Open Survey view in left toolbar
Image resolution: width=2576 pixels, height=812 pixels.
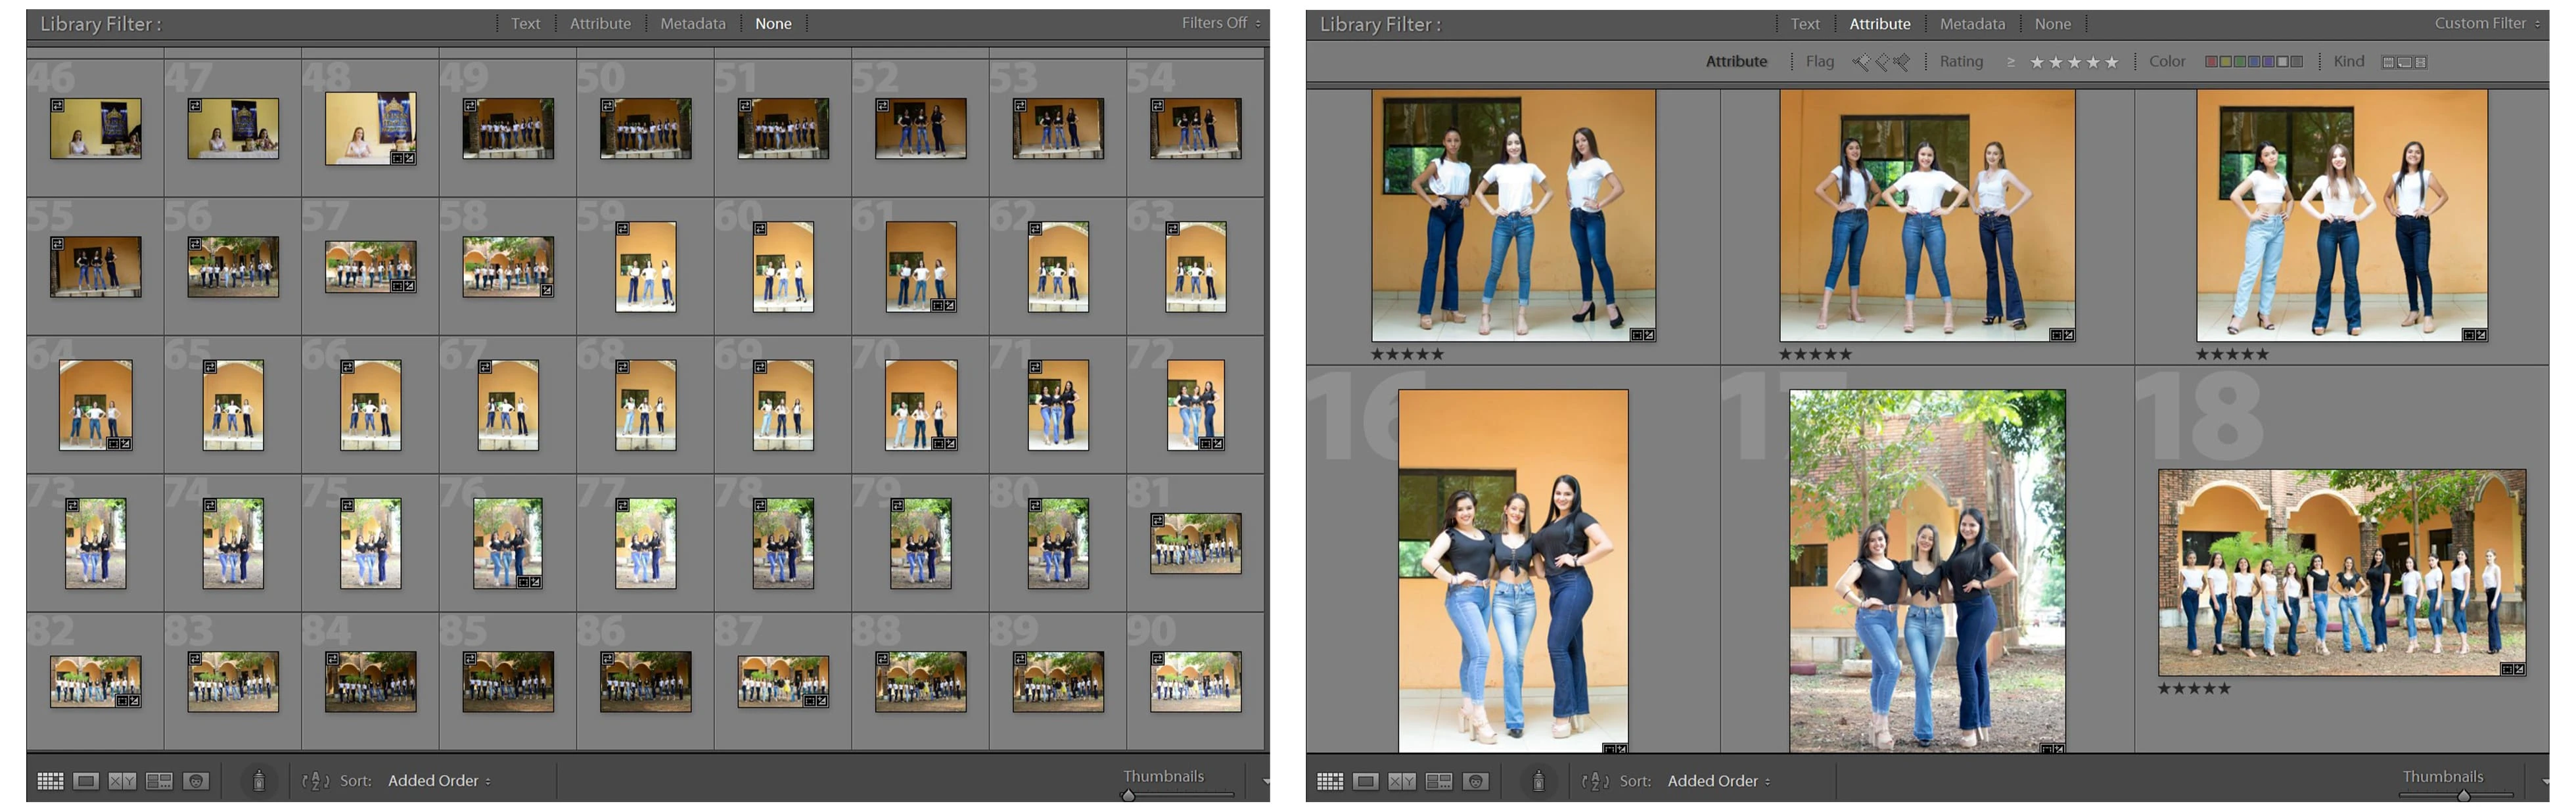point(159,781)
